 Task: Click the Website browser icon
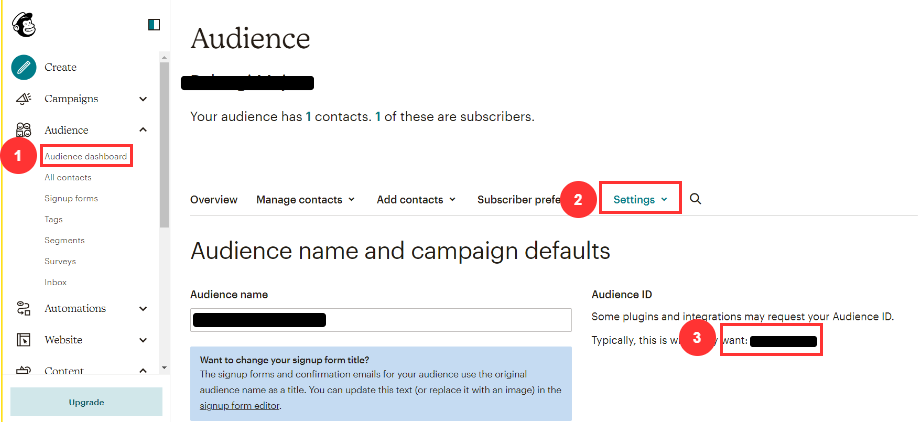23,340
